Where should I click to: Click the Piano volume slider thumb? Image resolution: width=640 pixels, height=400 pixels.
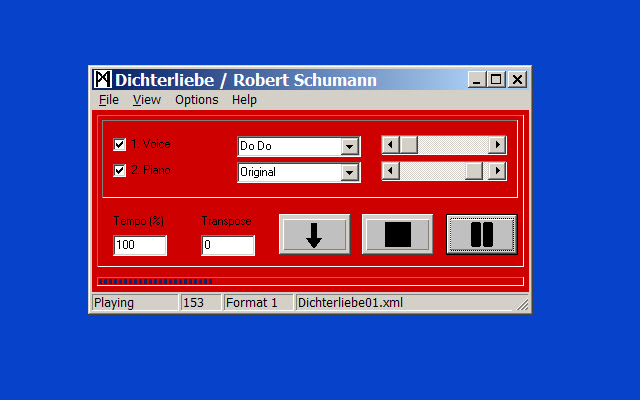click(474, 171)
